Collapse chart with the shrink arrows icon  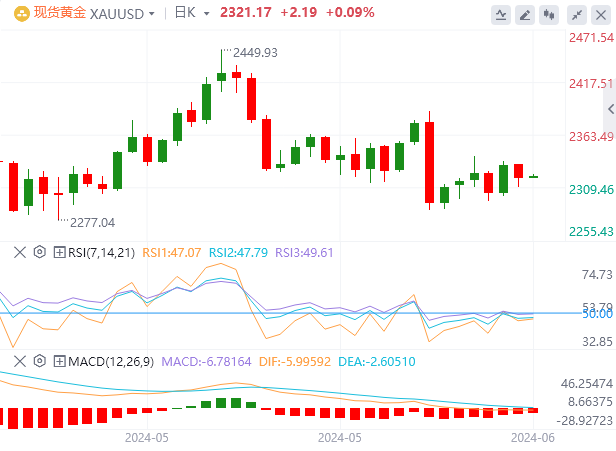[575, 15]
